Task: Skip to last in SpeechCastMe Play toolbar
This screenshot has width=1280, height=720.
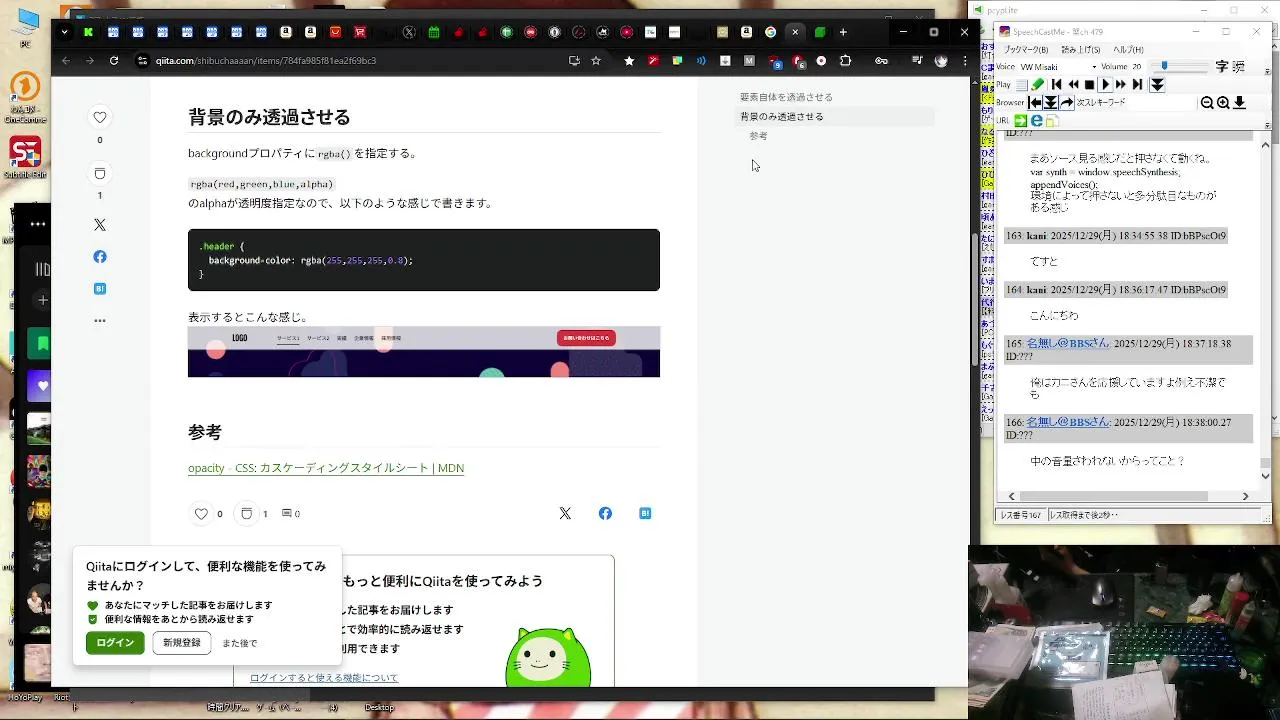Action: click(1137, 84)
